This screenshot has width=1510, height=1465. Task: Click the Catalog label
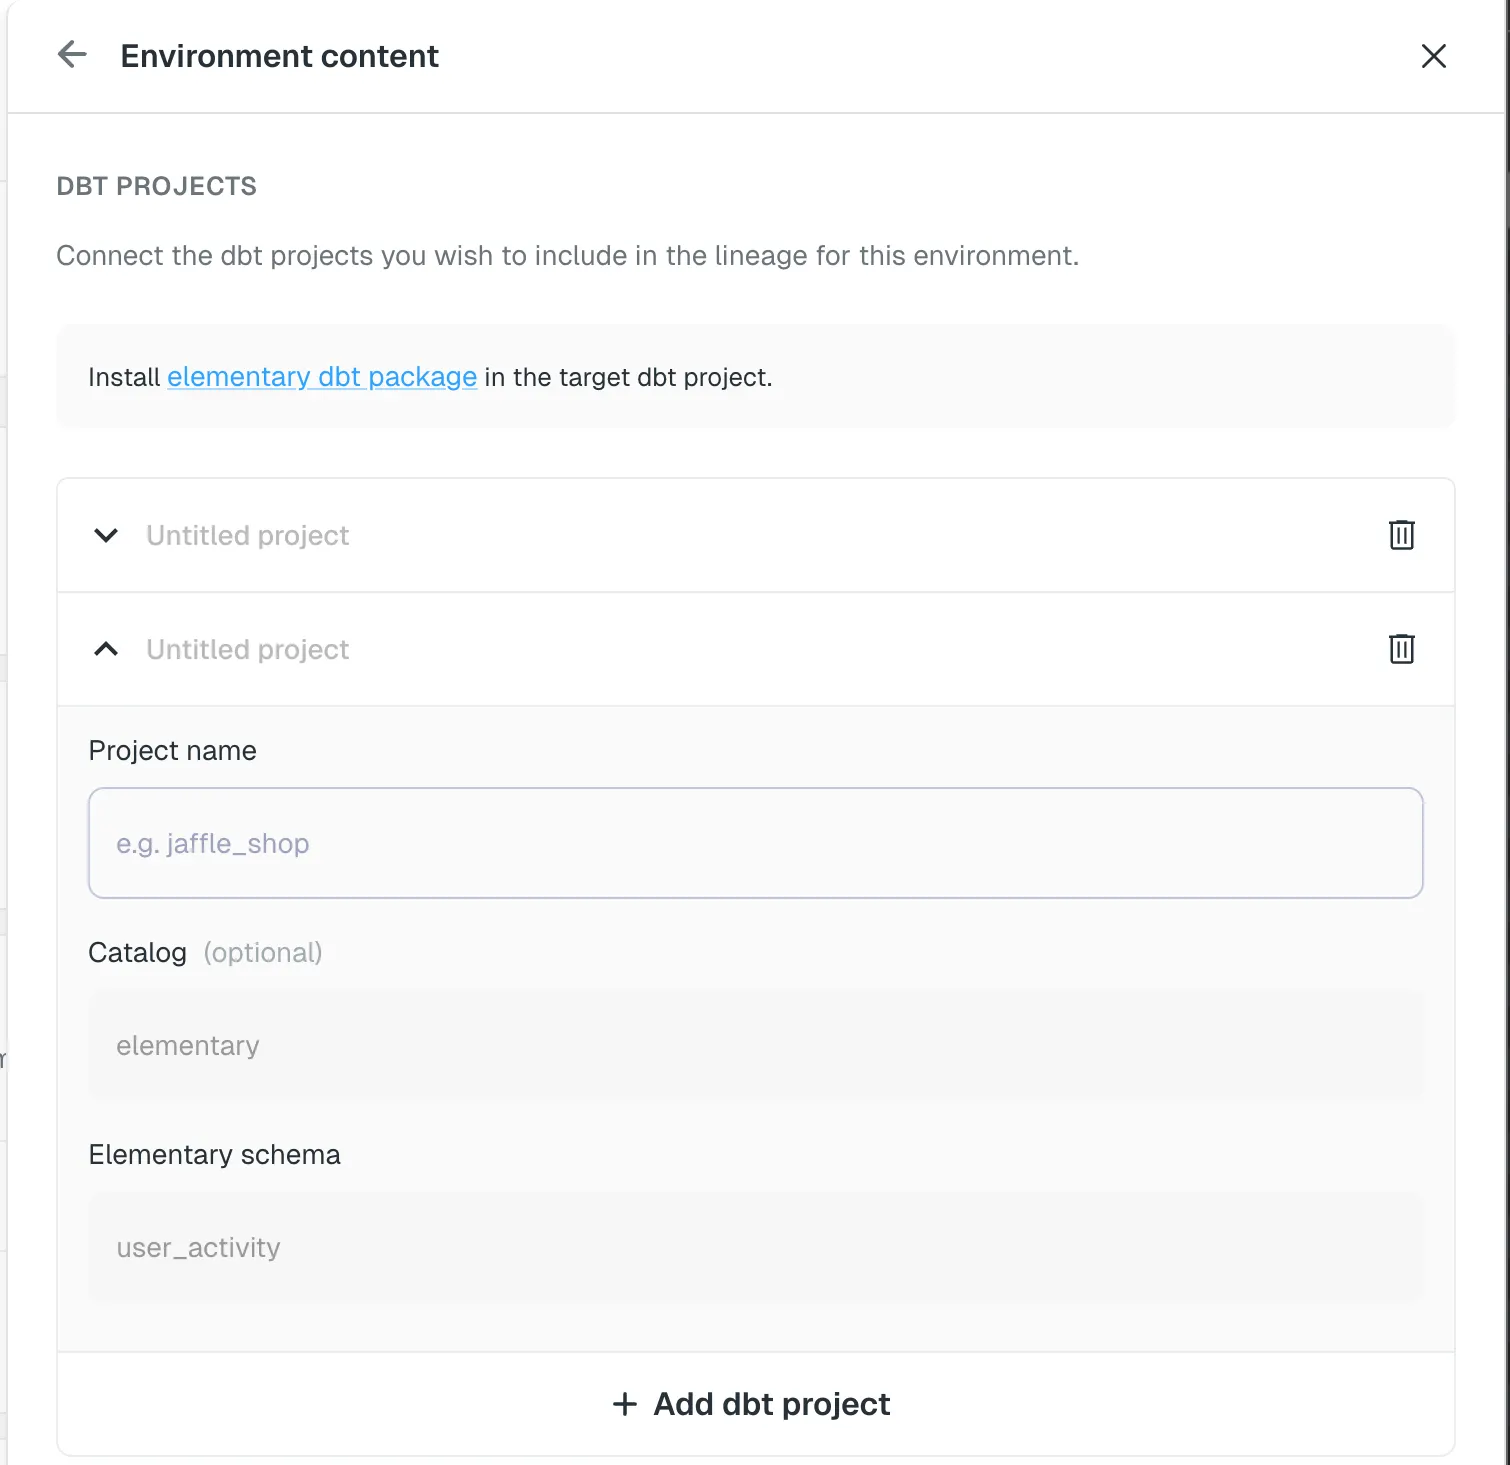tap(137, 952)
